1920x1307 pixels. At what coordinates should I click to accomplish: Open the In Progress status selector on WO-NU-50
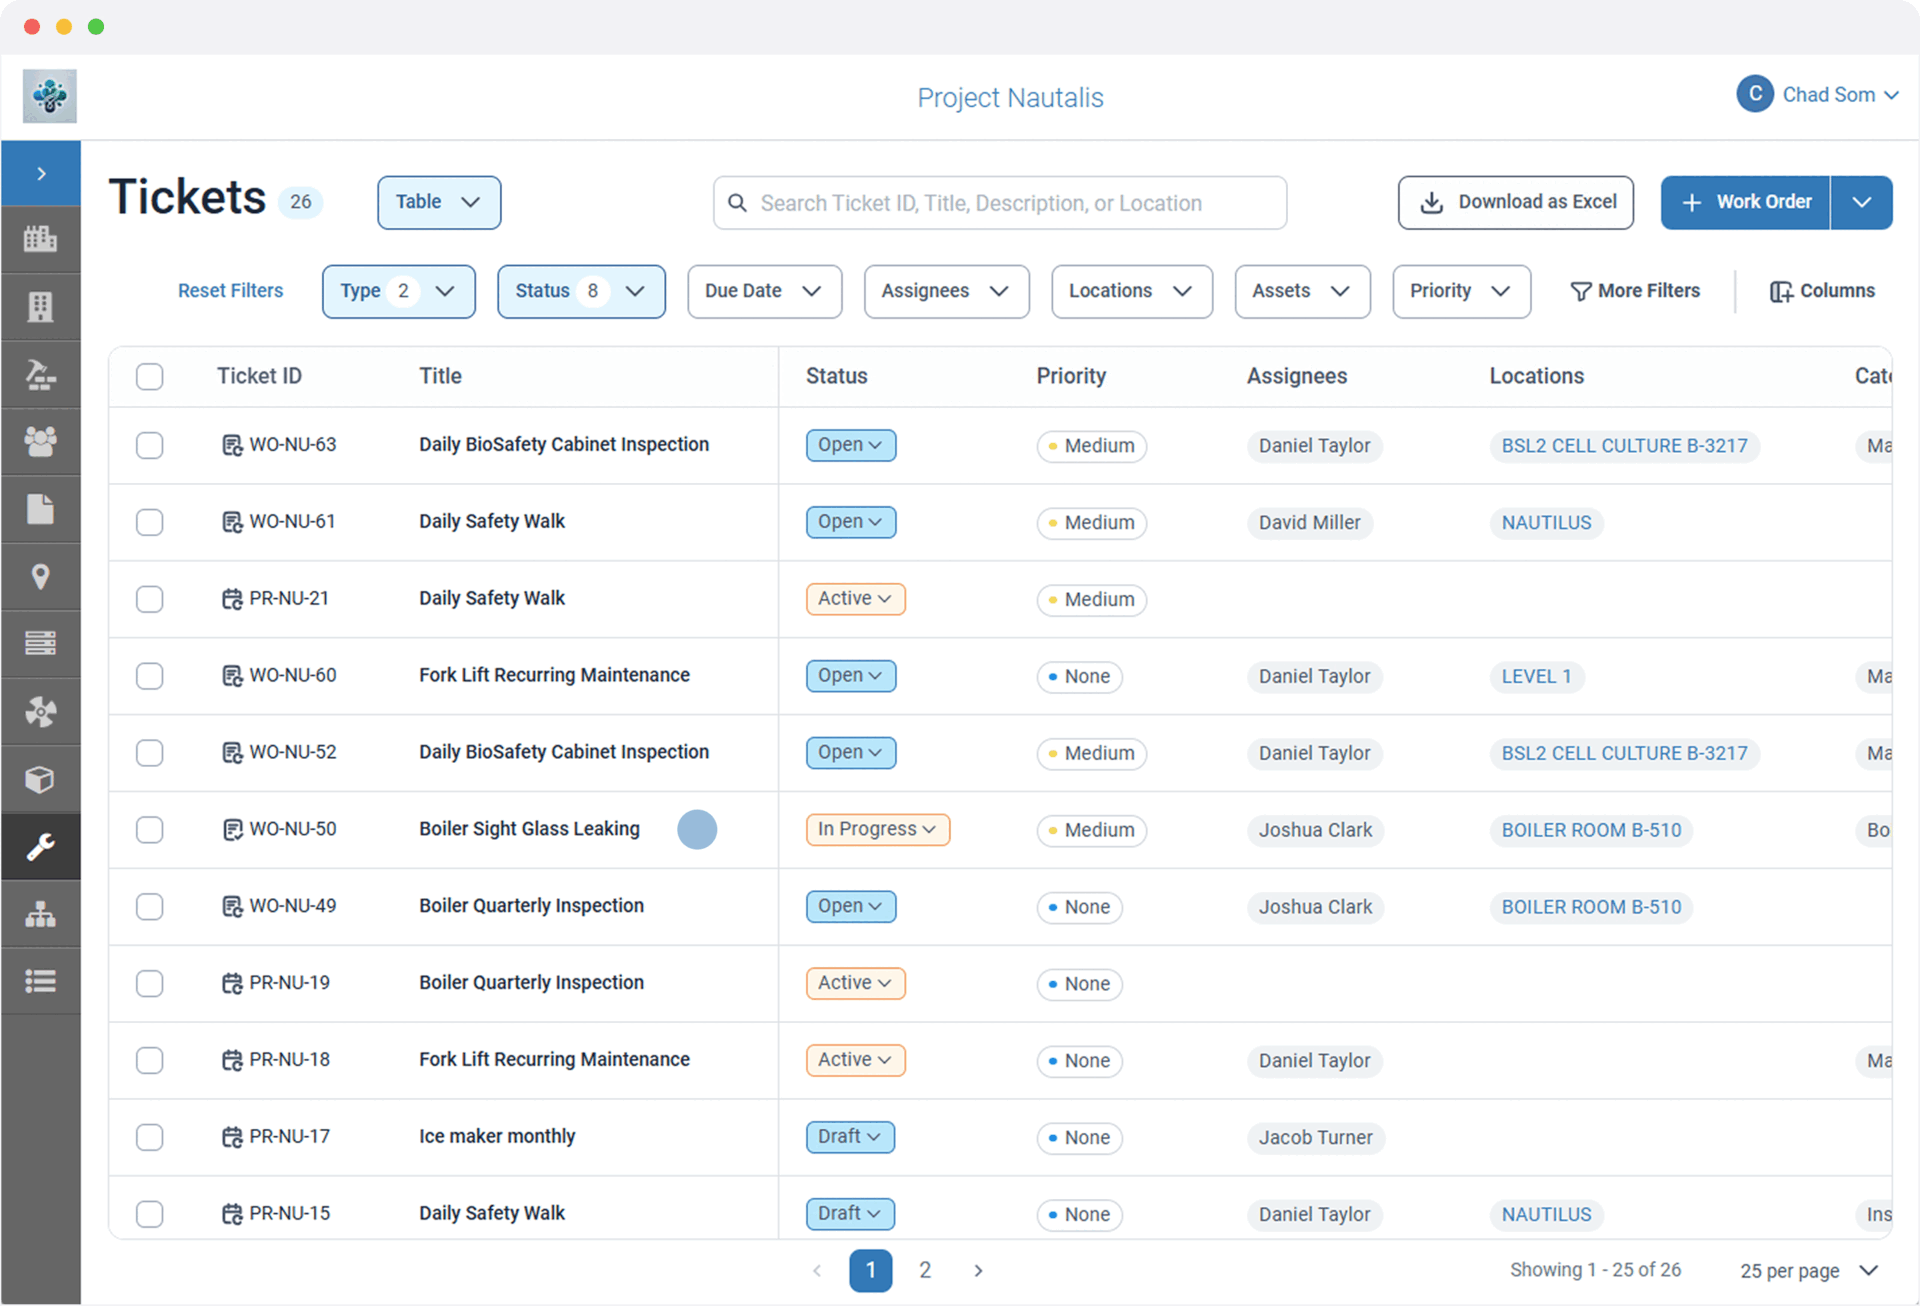pyautogui.click(x=877, y=829)
